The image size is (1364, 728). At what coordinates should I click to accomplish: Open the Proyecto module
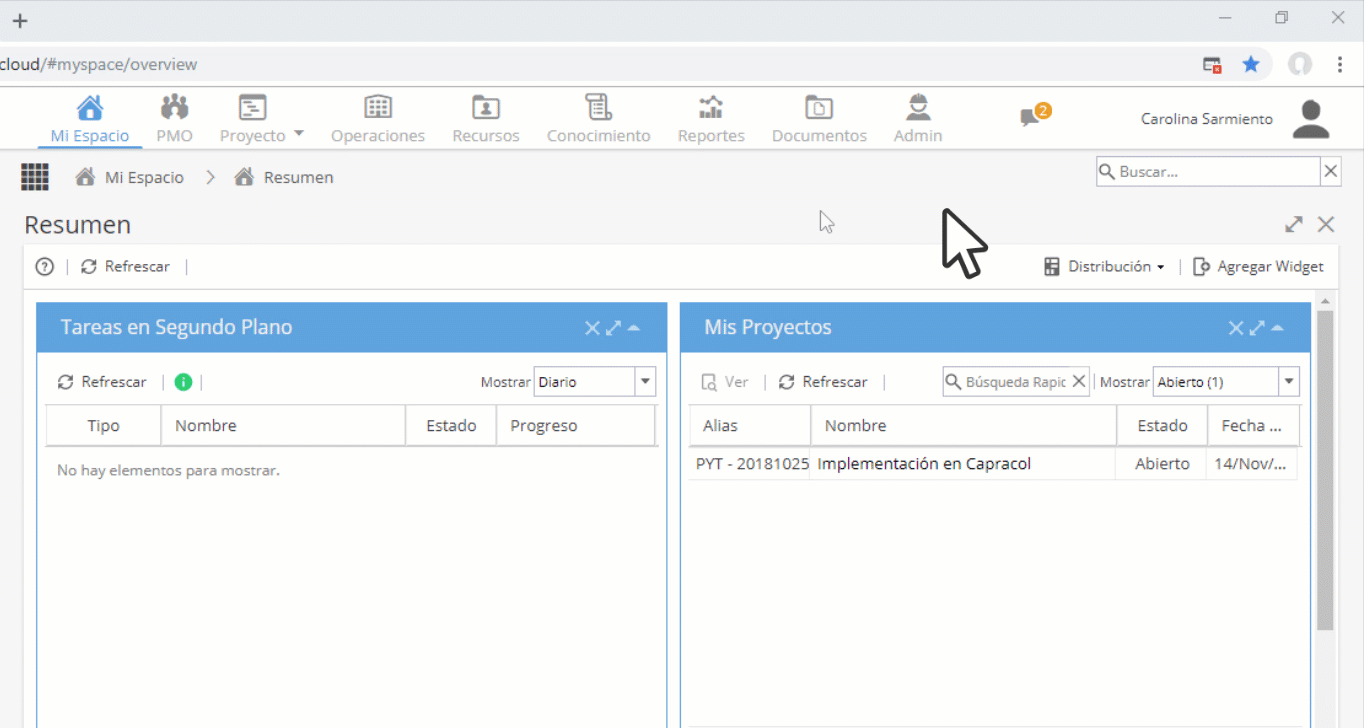pyautogui.click(x=252, y=119)
